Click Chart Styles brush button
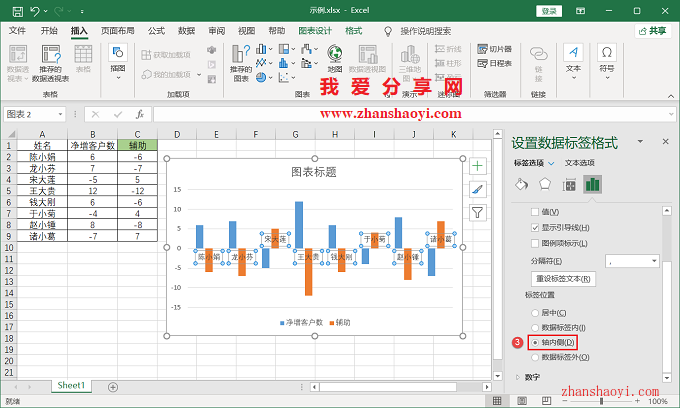 [x=477, y=189]
